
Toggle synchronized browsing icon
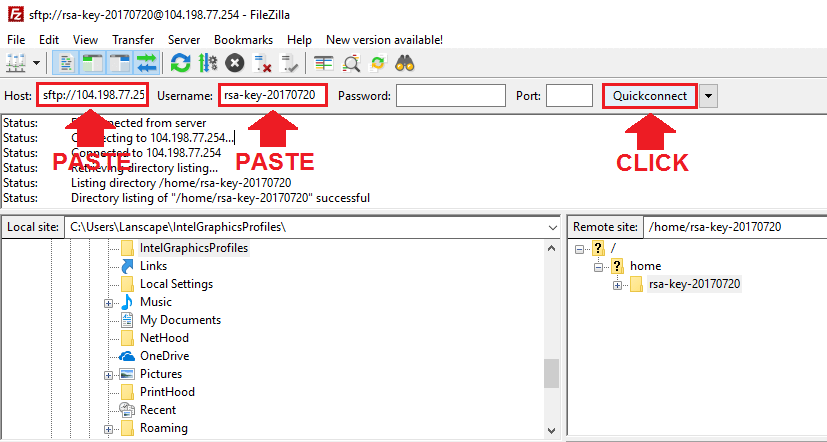pos(378,64)
